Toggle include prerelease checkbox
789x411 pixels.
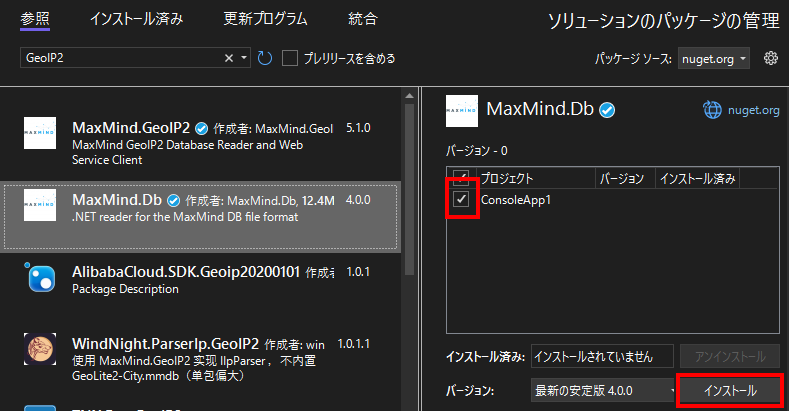290,58
